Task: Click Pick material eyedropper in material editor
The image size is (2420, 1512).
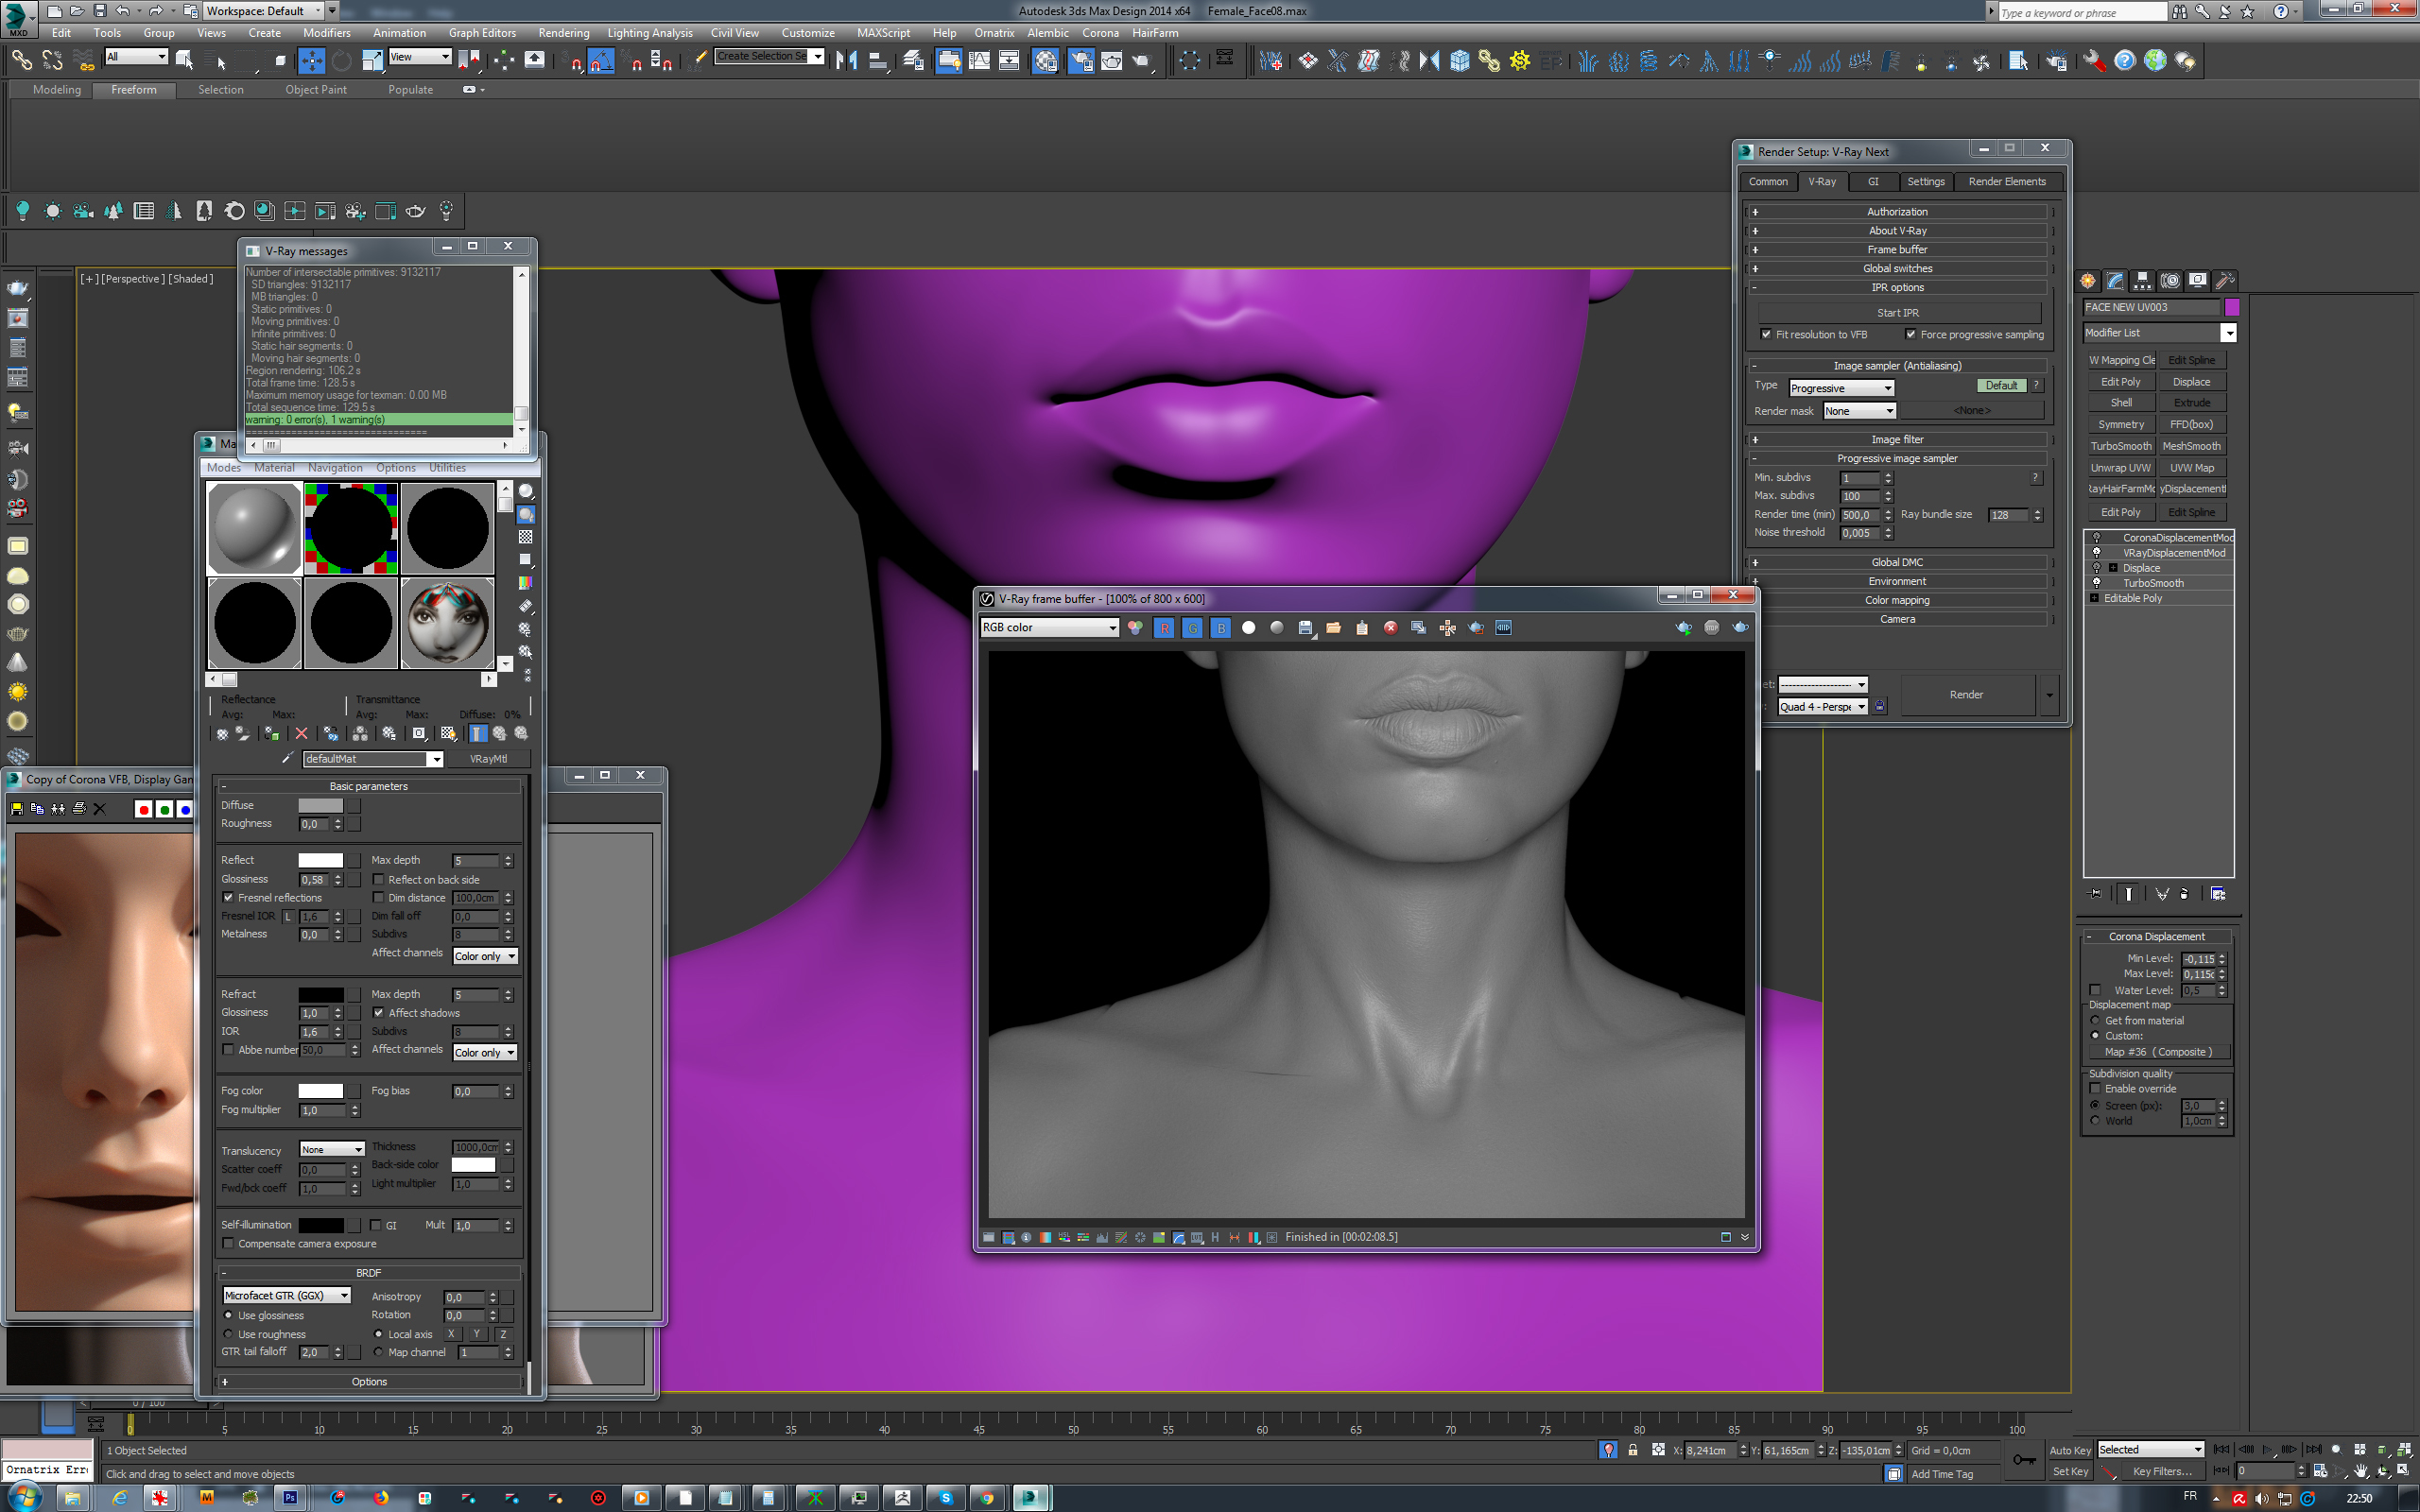Action: [287, 759]
